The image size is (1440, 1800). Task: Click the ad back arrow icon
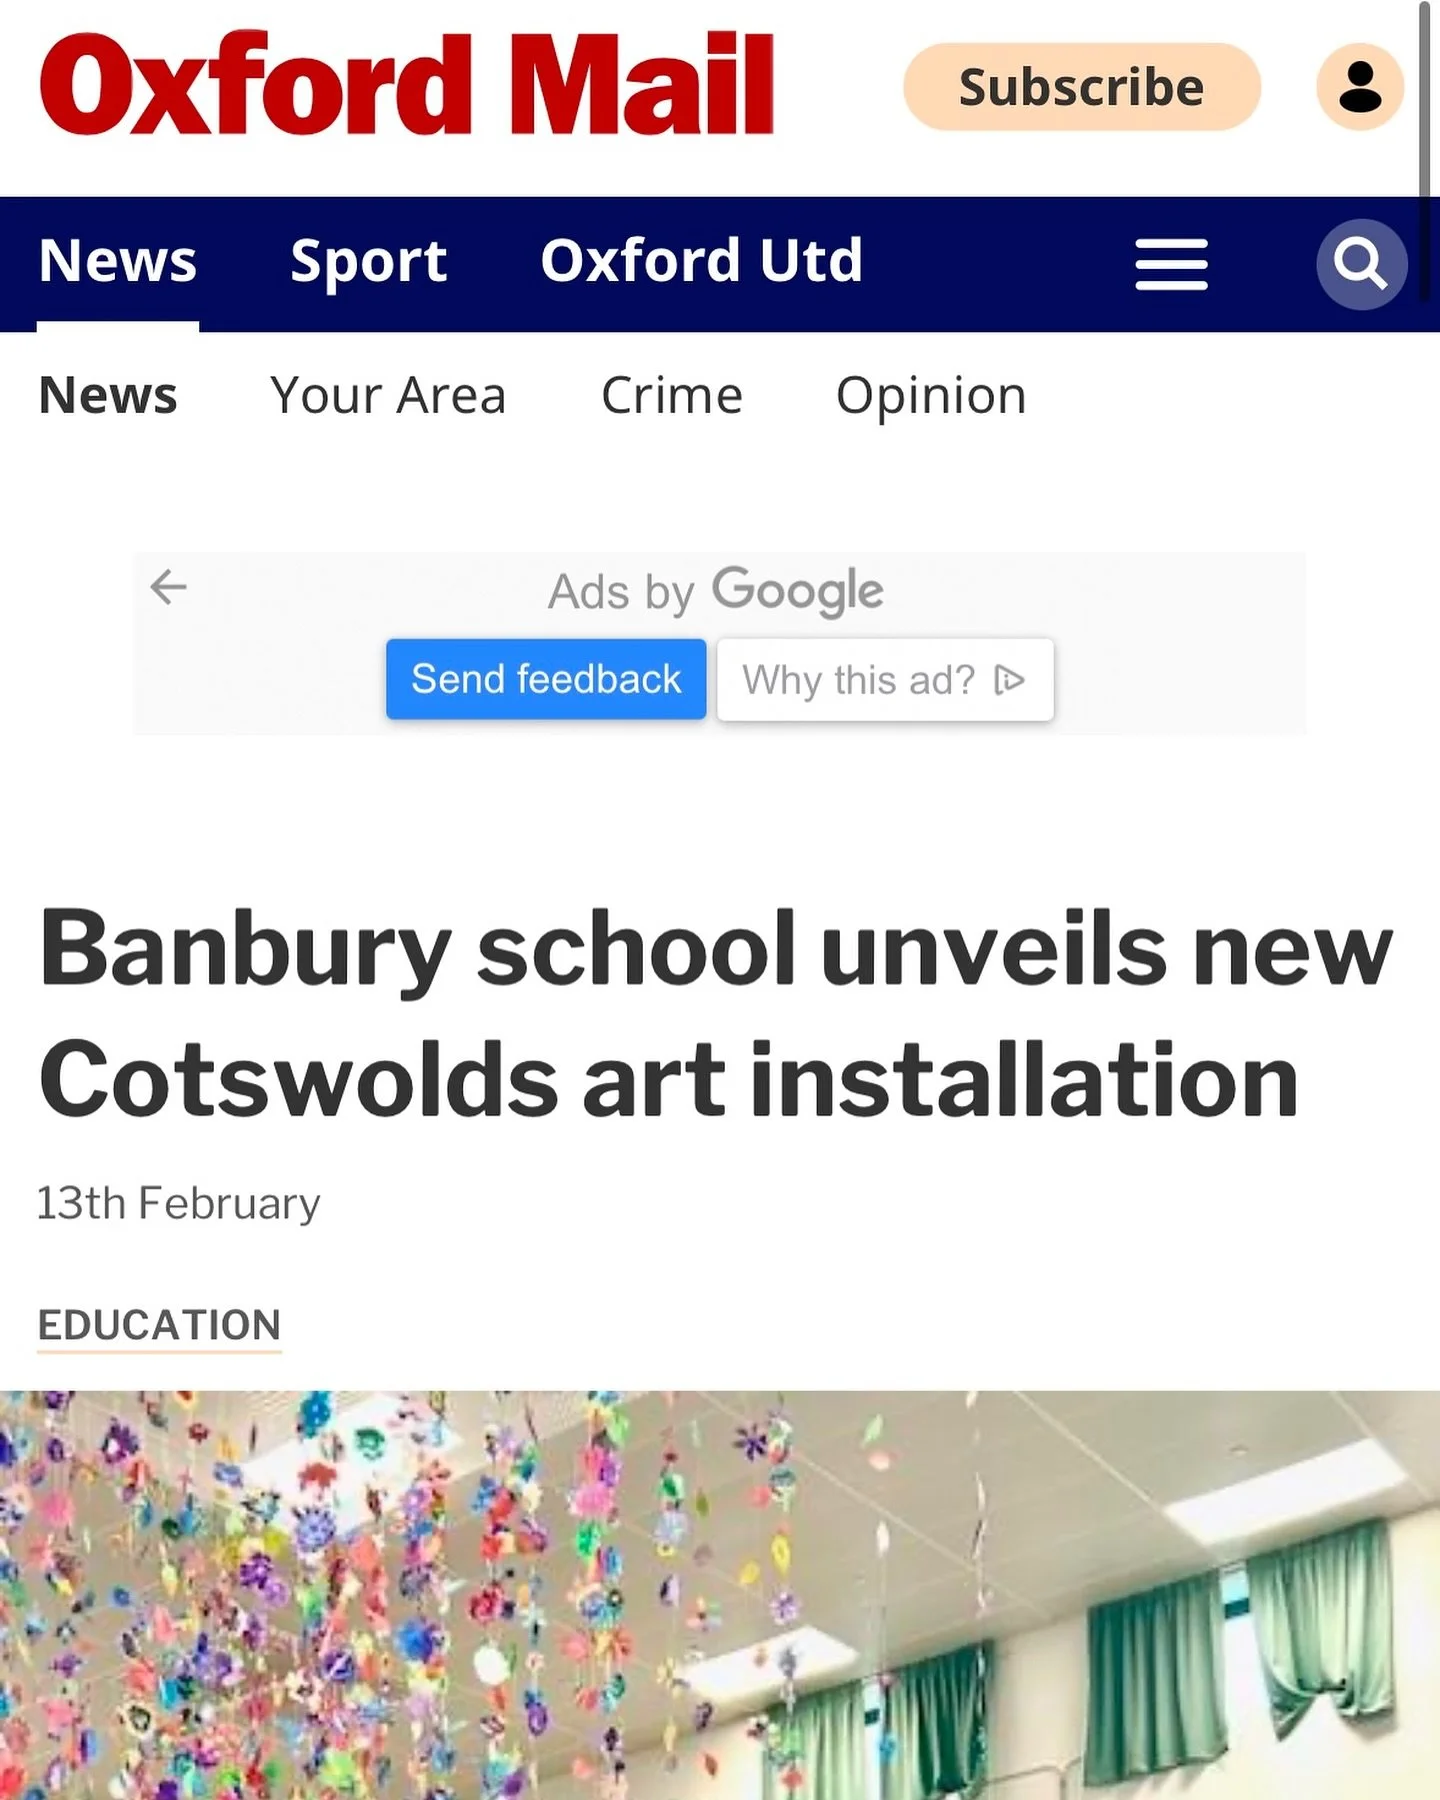point(168,587)
